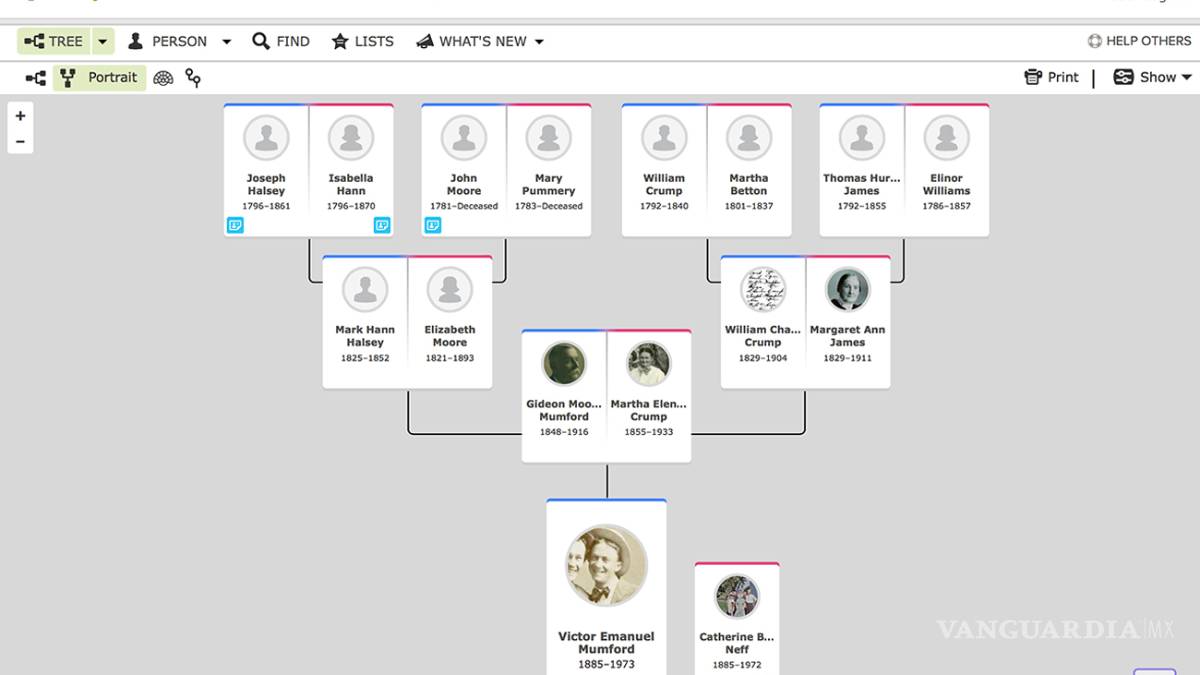The width and height of the screenshot is (1200, 675).
Task: Open the LISTS menu item
Action: point(363,41)
